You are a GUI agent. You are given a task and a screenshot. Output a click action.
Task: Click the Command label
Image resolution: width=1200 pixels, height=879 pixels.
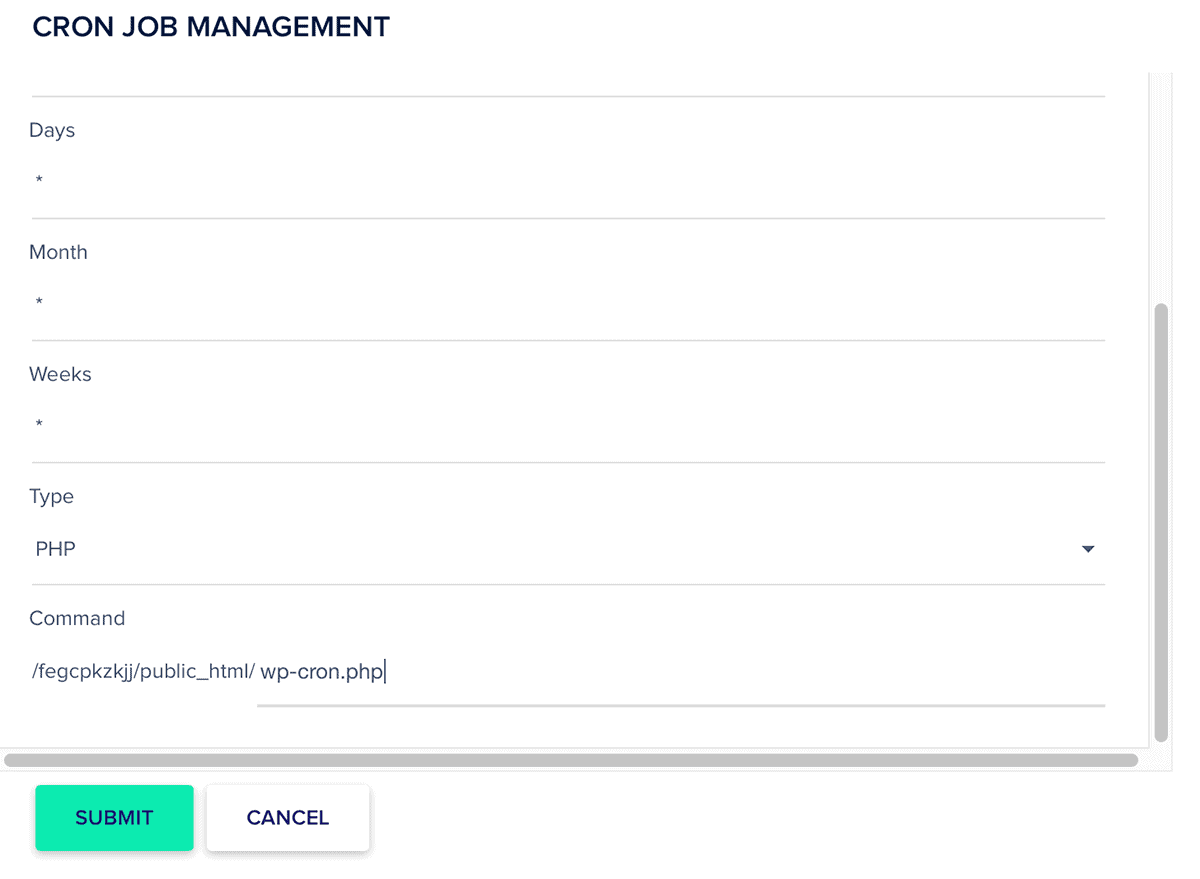(x=77, y=619)
